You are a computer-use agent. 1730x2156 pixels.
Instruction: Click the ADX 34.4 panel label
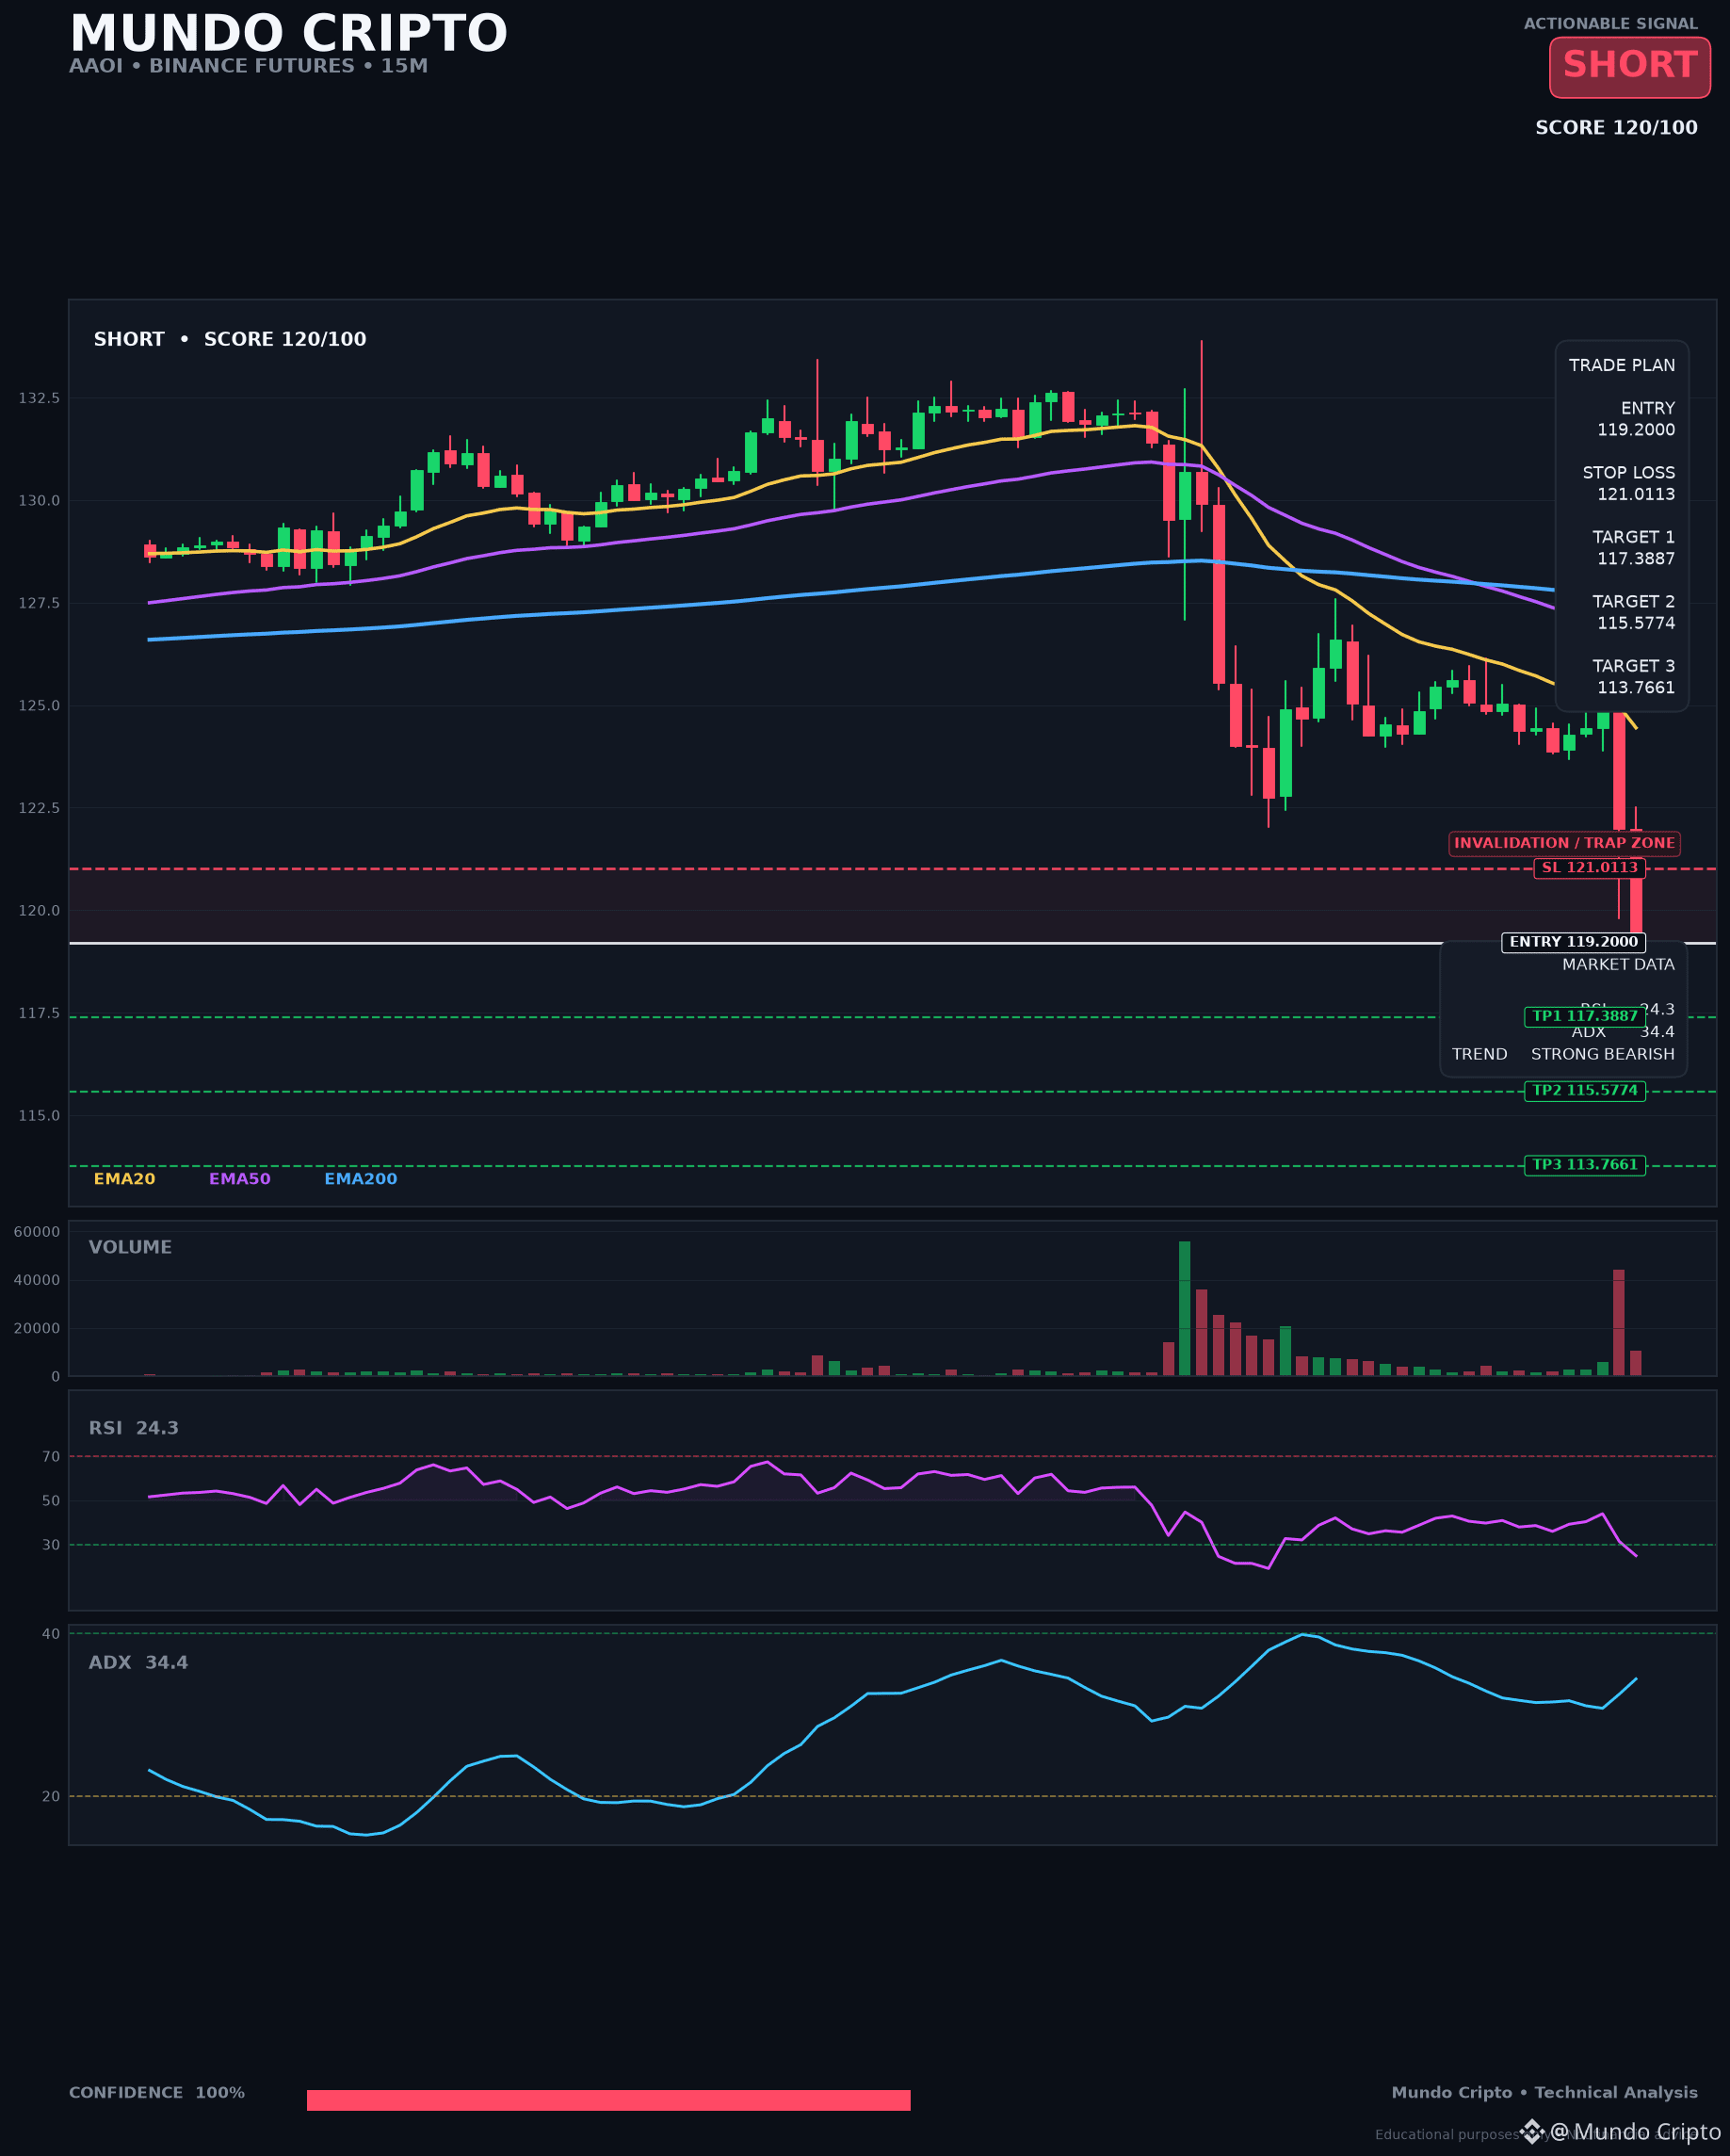tap(138, 1662)
